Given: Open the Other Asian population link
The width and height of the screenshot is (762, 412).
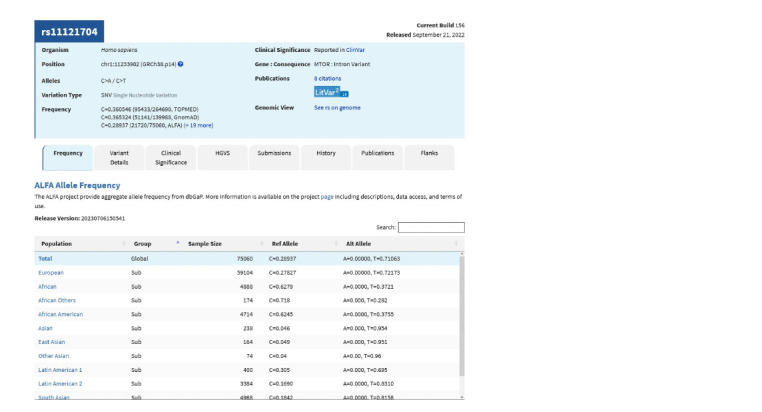Looking at the screenshot, I should click(x=53, y=356).
